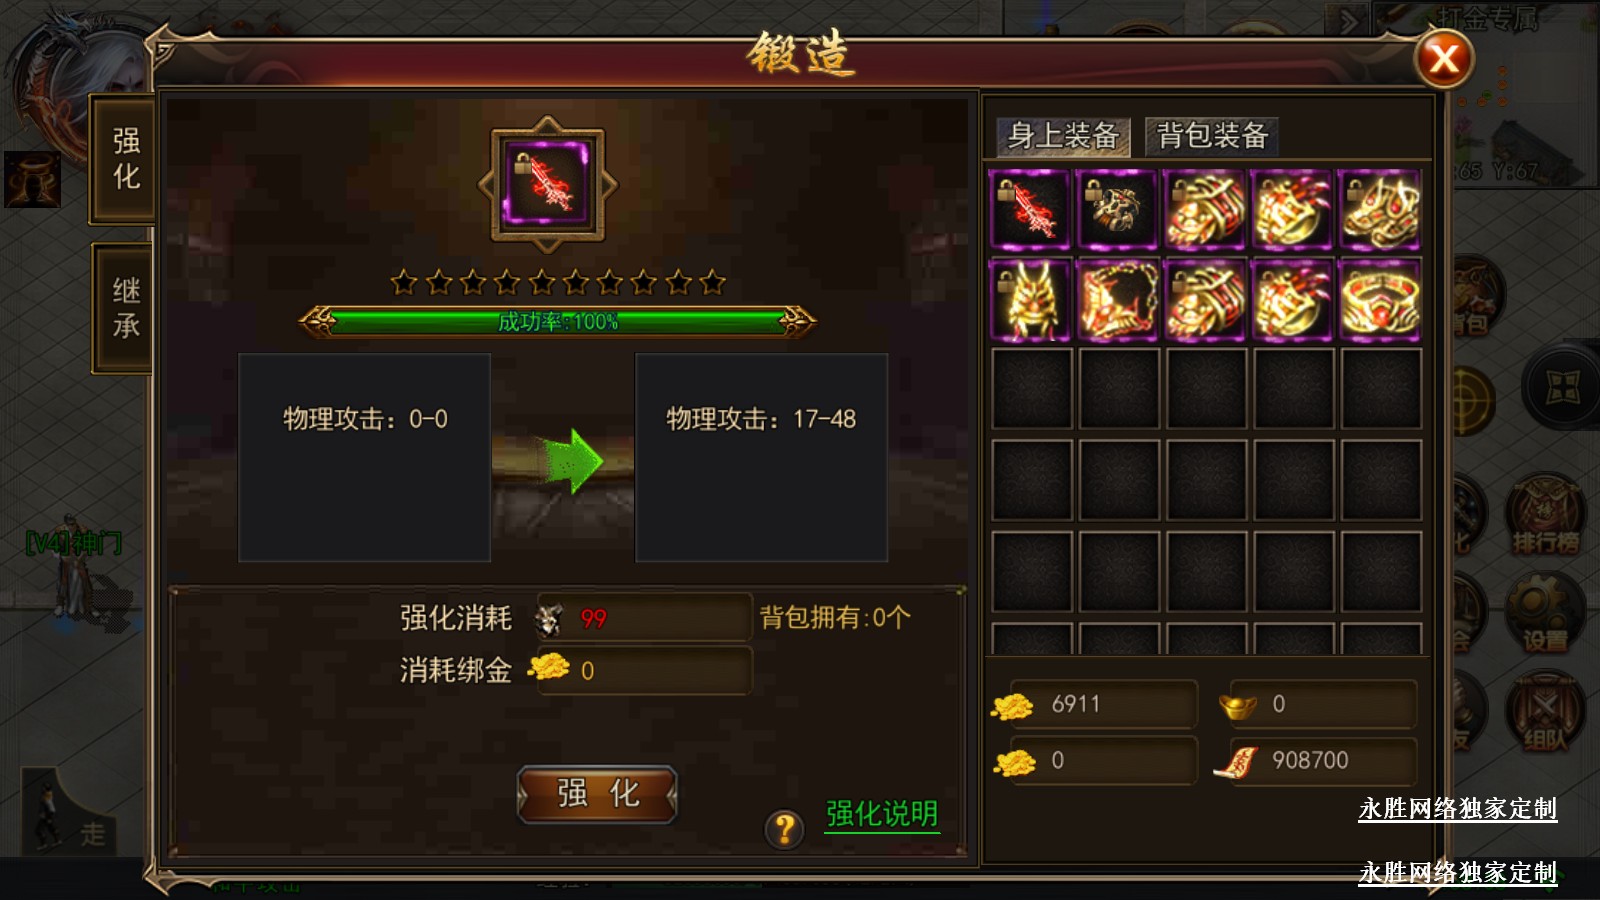Select the golden ring in second row

[1380, 300]
